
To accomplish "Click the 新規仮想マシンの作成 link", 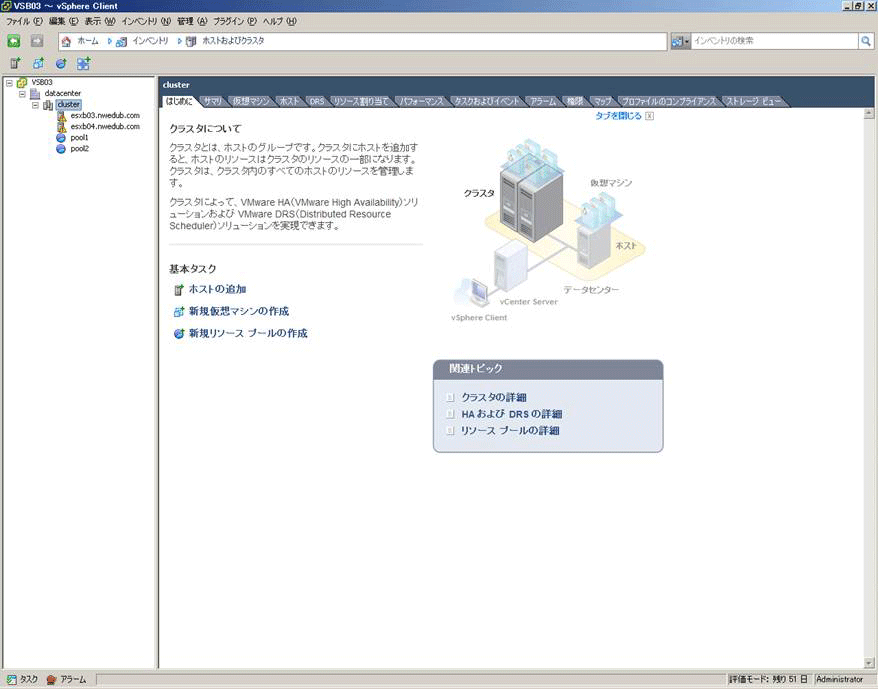I will click(x=239, y=311).
